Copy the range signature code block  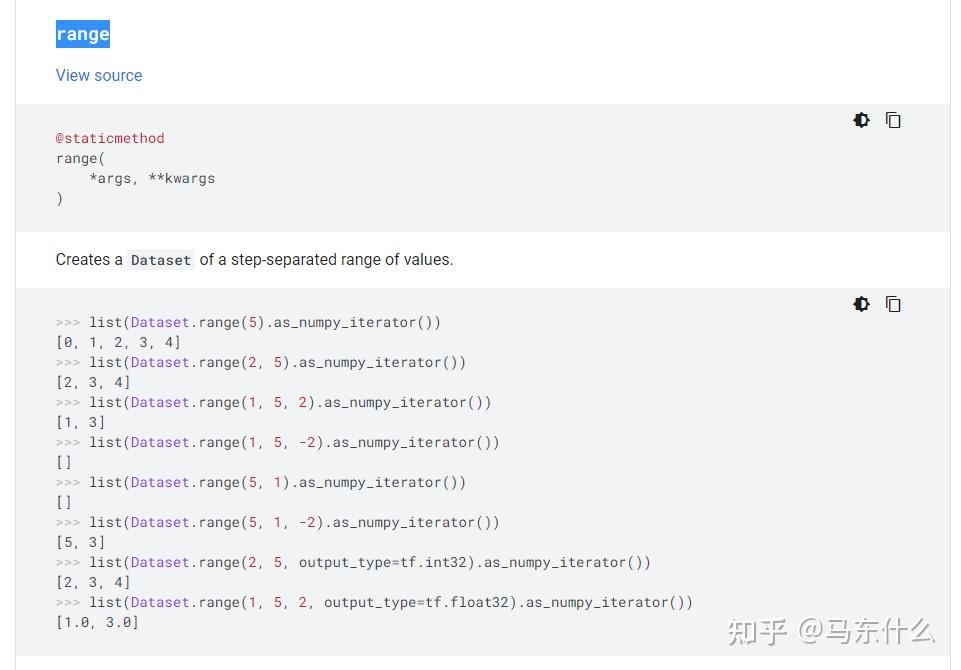coord(893,120)
